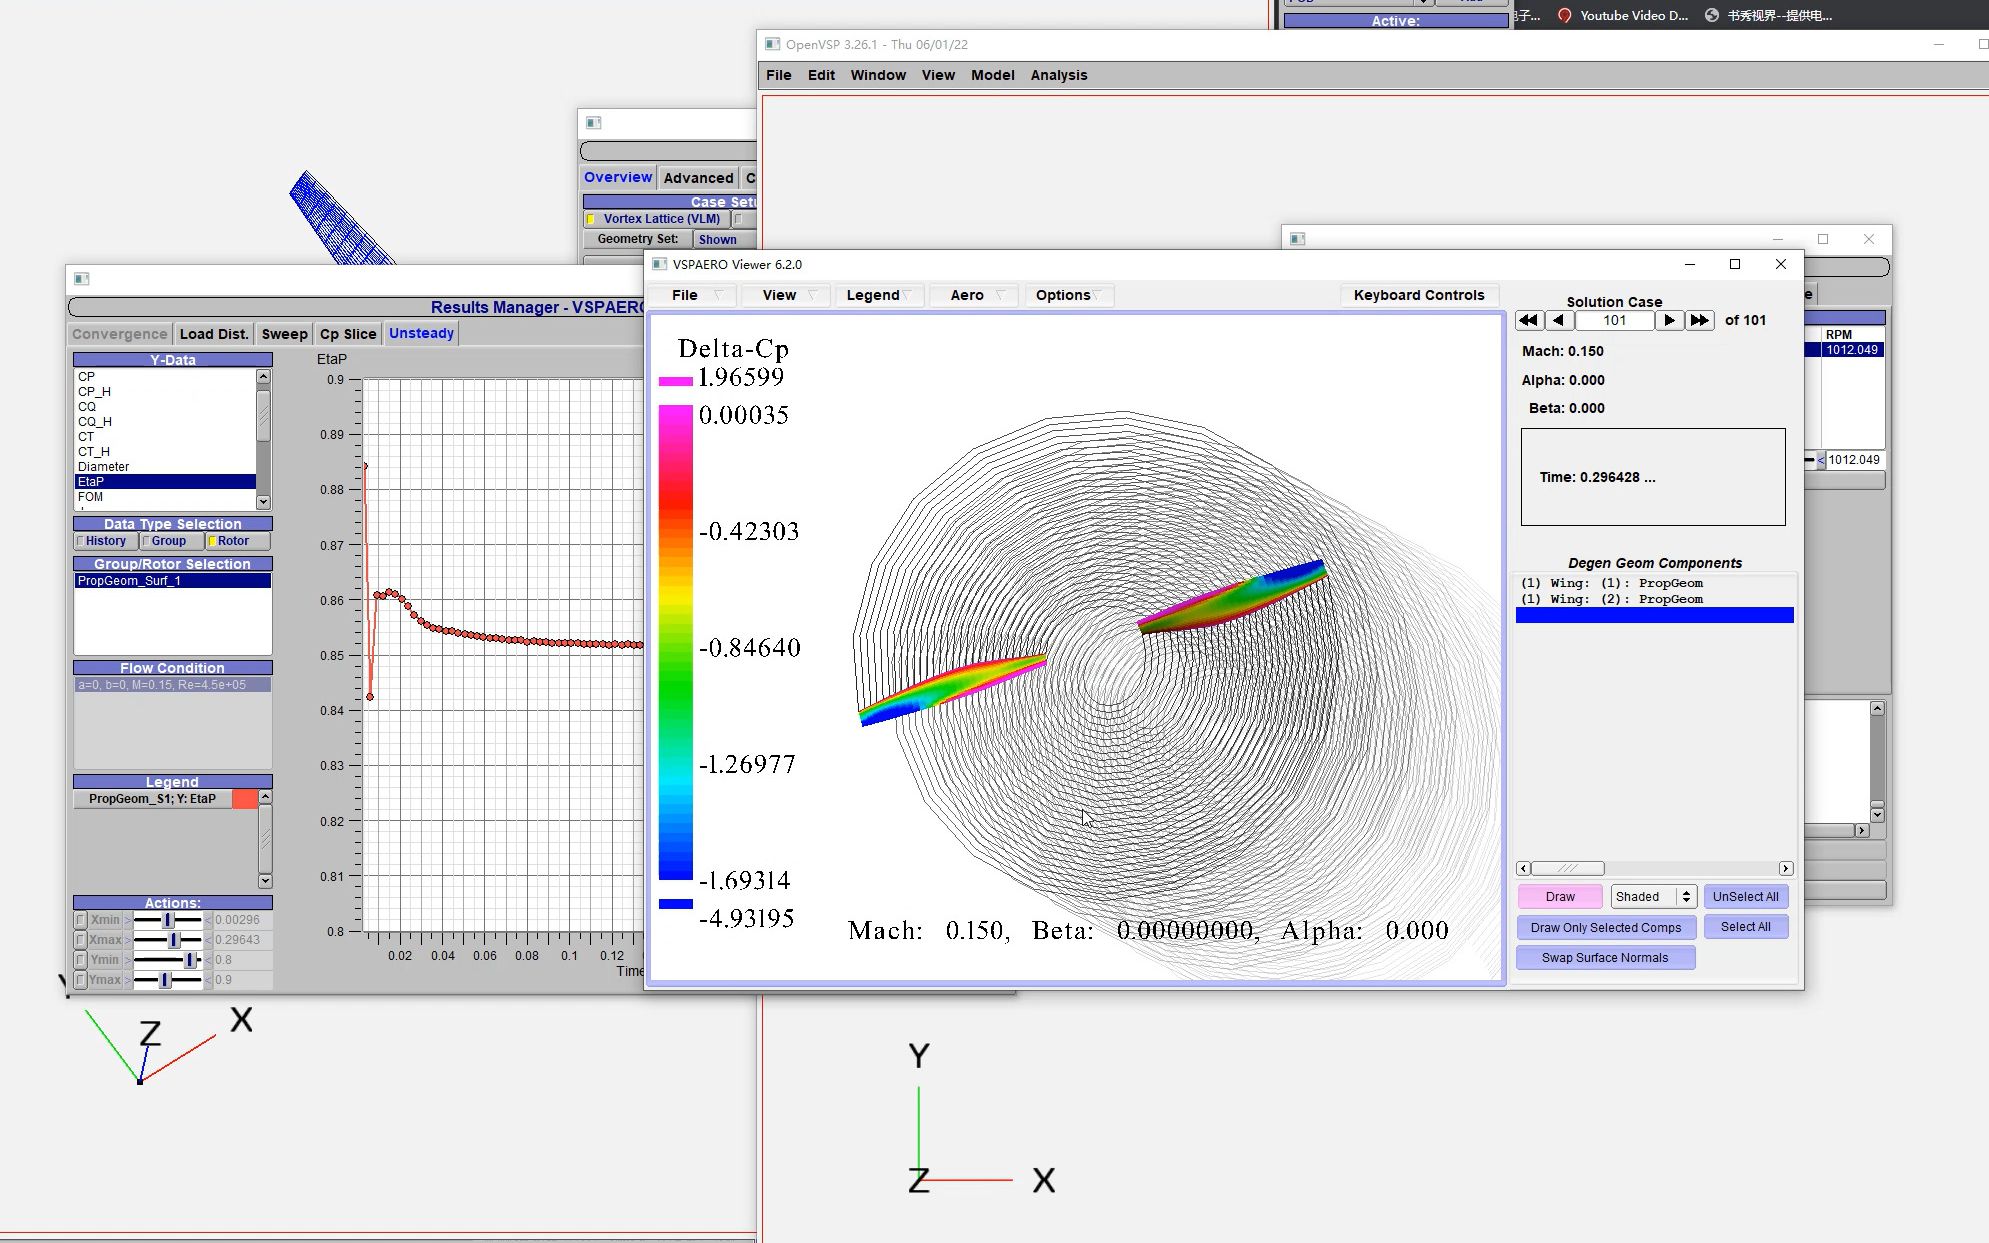Viewport: 1989px width, 1243px height.
Task: Click the Youtube Video Downloader browser tab icon
Action: (x=1564, y=15)
